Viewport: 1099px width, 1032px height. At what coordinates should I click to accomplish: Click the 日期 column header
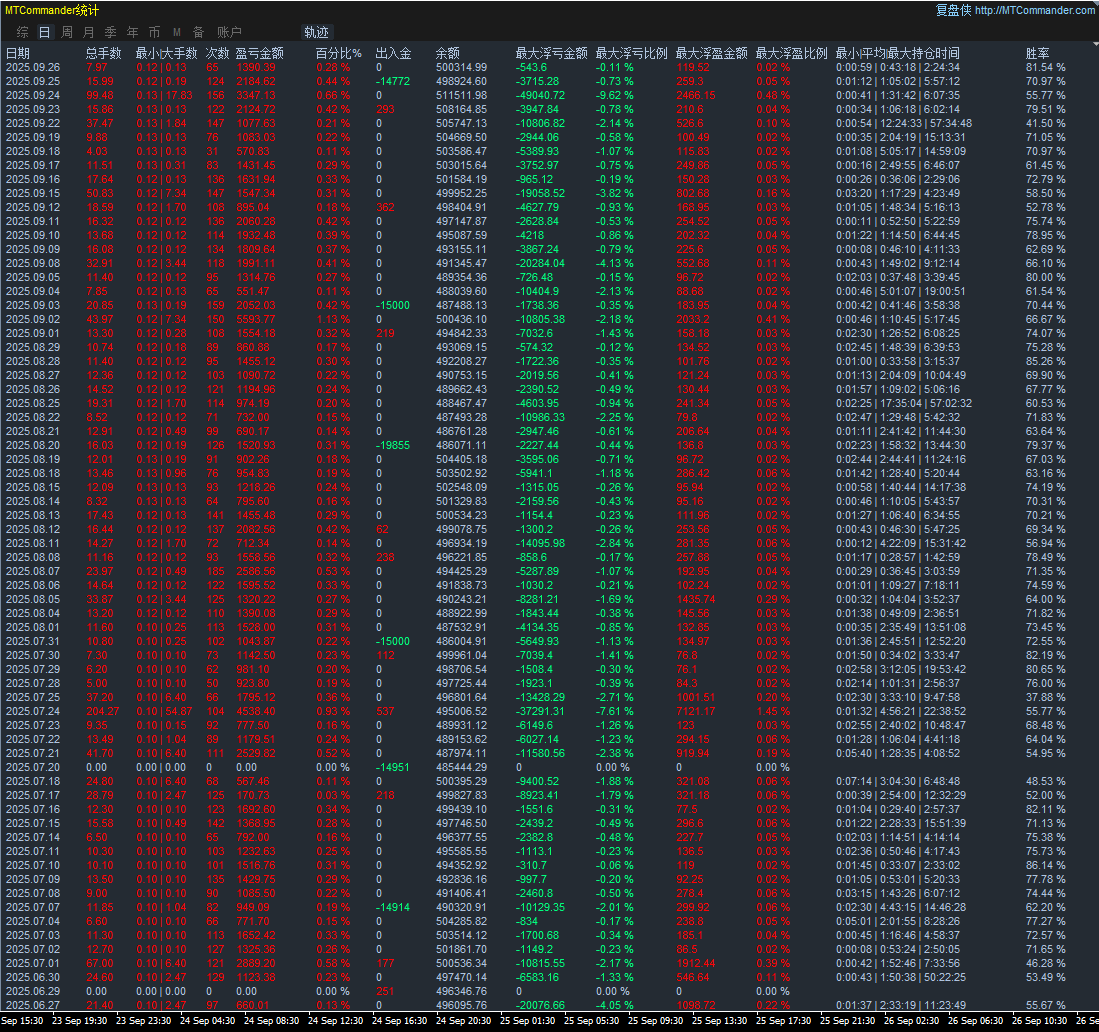(18, 53)
